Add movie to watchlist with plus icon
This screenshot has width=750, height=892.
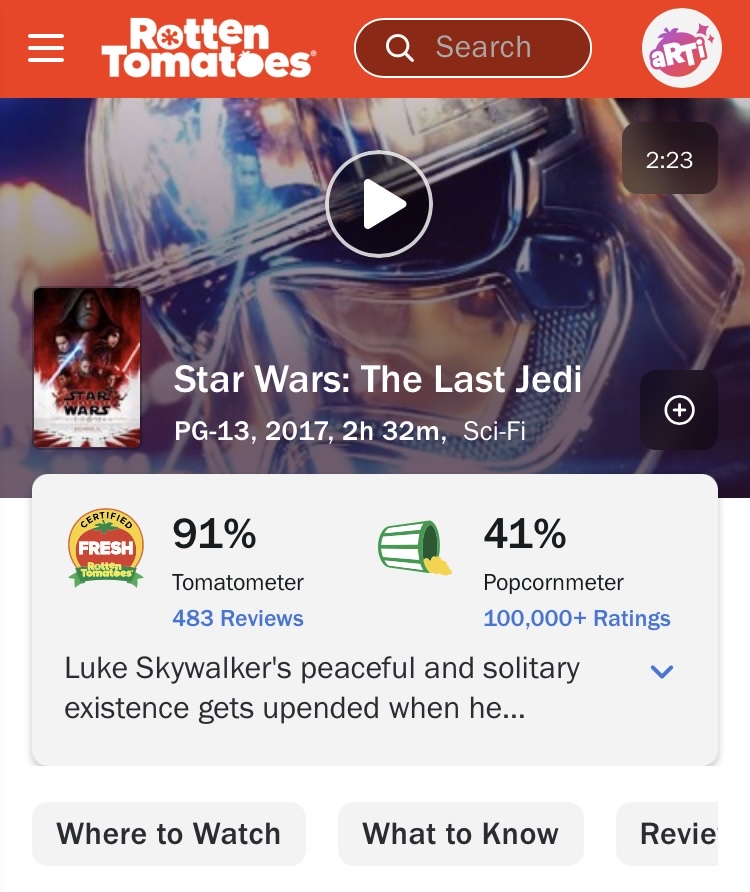click(x=679, y=410)
